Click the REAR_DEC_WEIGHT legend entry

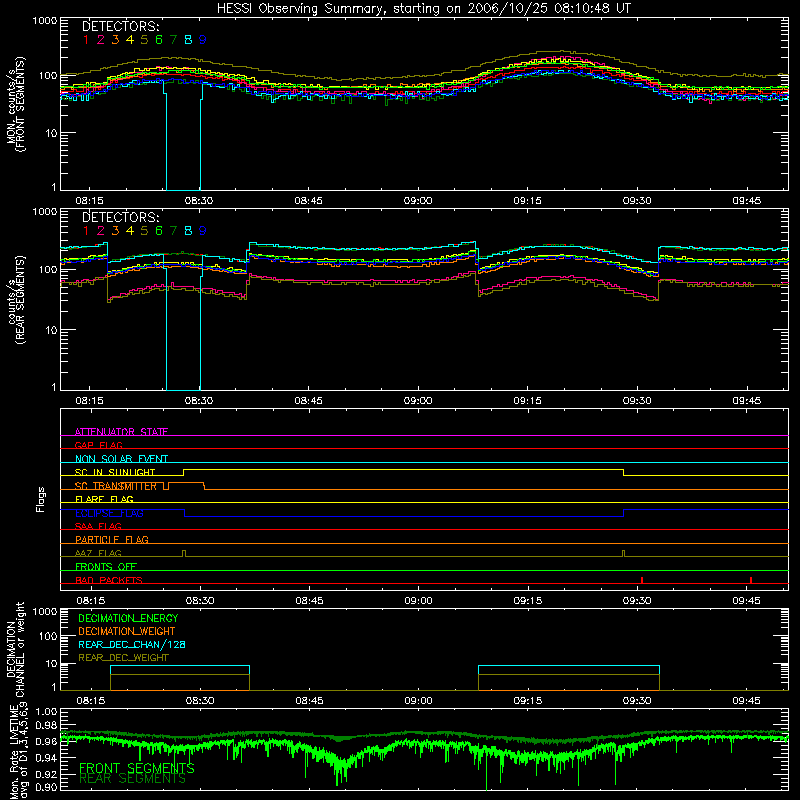click(123, 658)
